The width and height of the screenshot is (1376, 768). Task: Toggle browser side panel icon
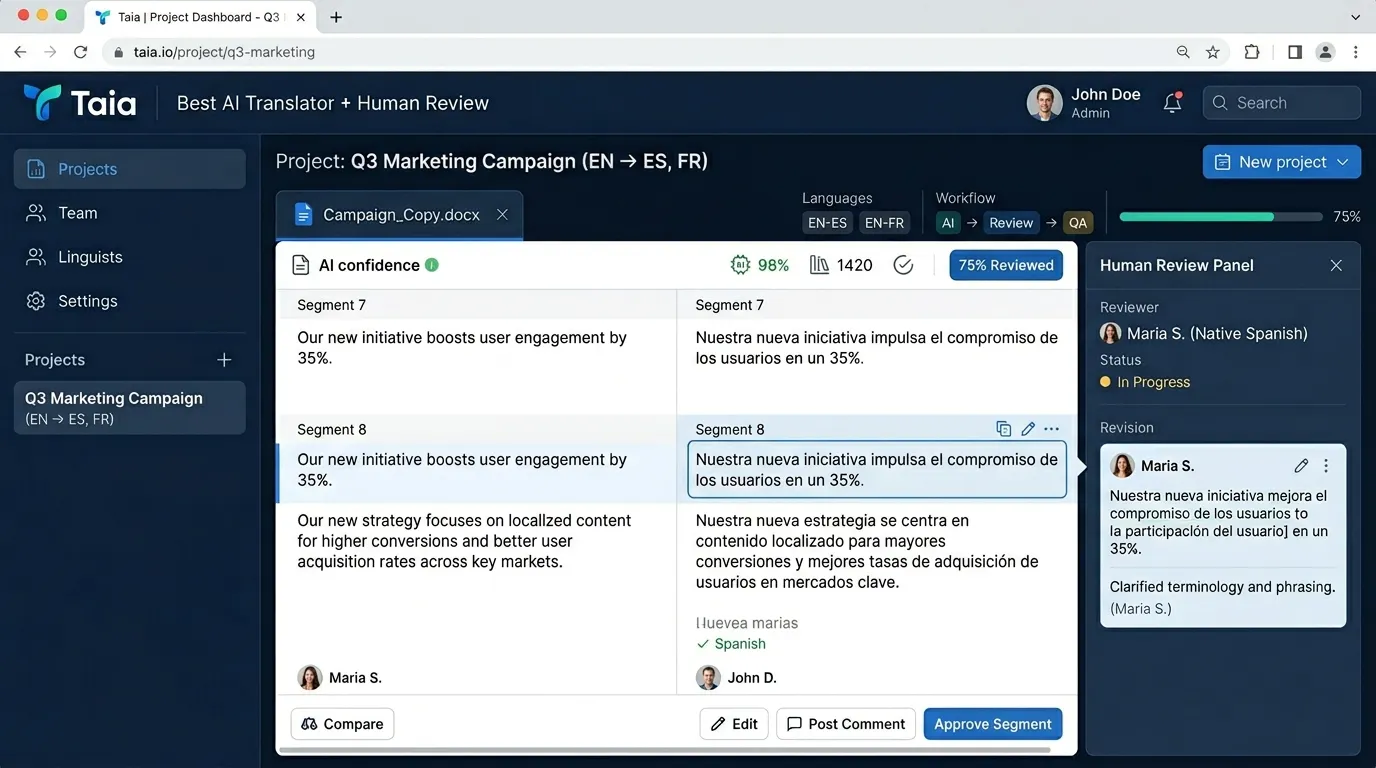tap(1295, 52)
